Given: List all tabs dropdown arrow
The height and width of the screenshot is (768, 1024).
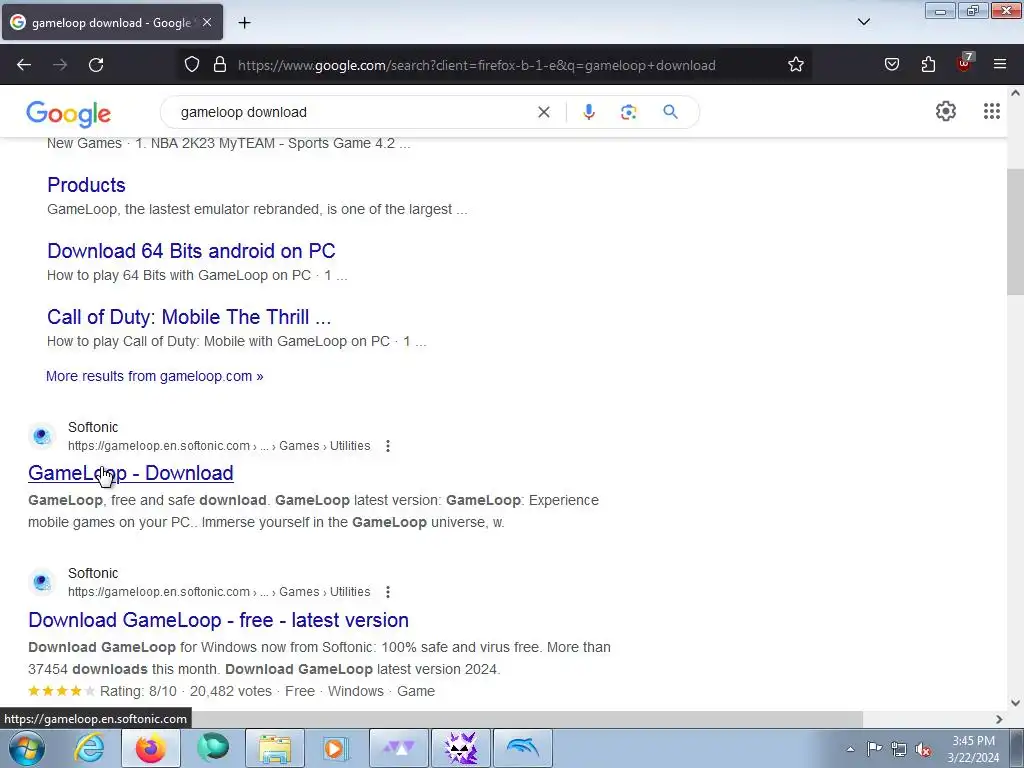Looking at the screenshot, I should pyautogui.click(x=864, y=22).
